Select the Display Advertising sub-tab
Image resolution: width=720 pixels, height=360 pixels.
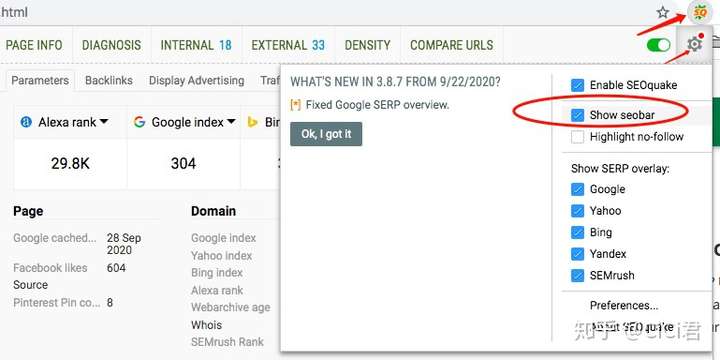click(197, 81)
